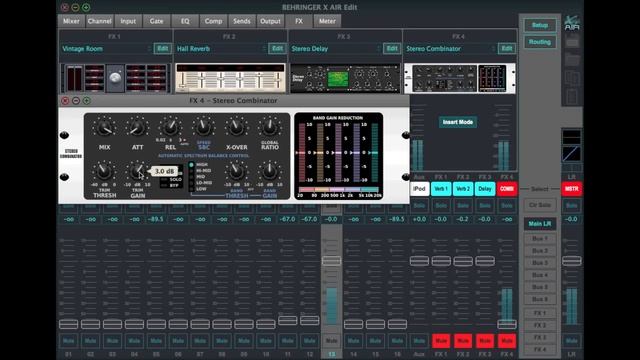
Task: Click the band GAIN knob
Action: point(270,172)
